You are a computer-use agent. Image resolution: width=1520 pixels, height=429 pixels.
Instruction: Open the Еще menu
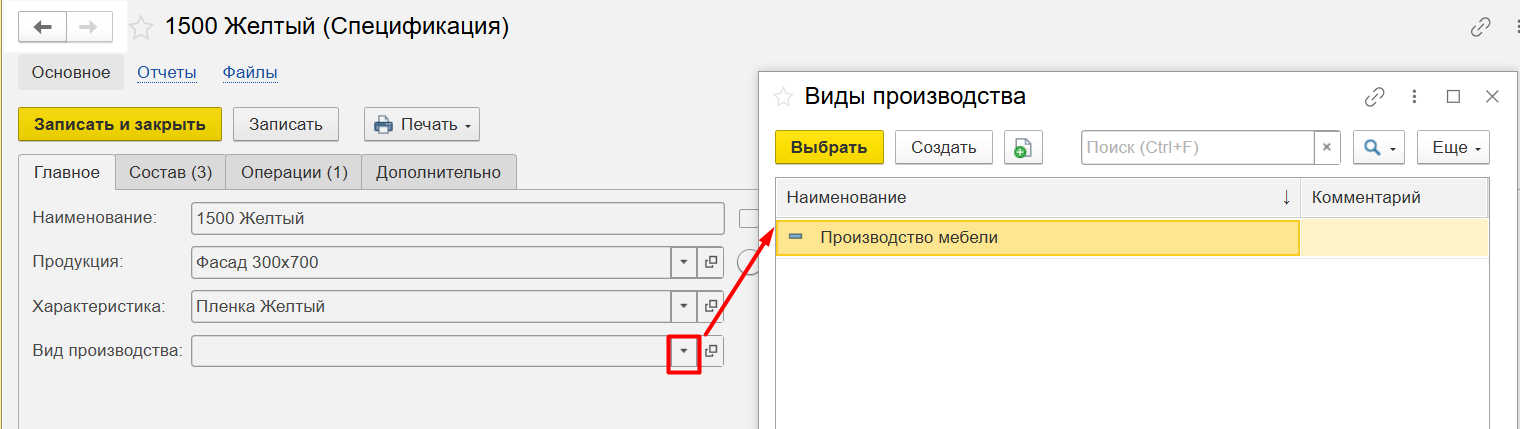pyautogui.click(x=1454, y=147)
